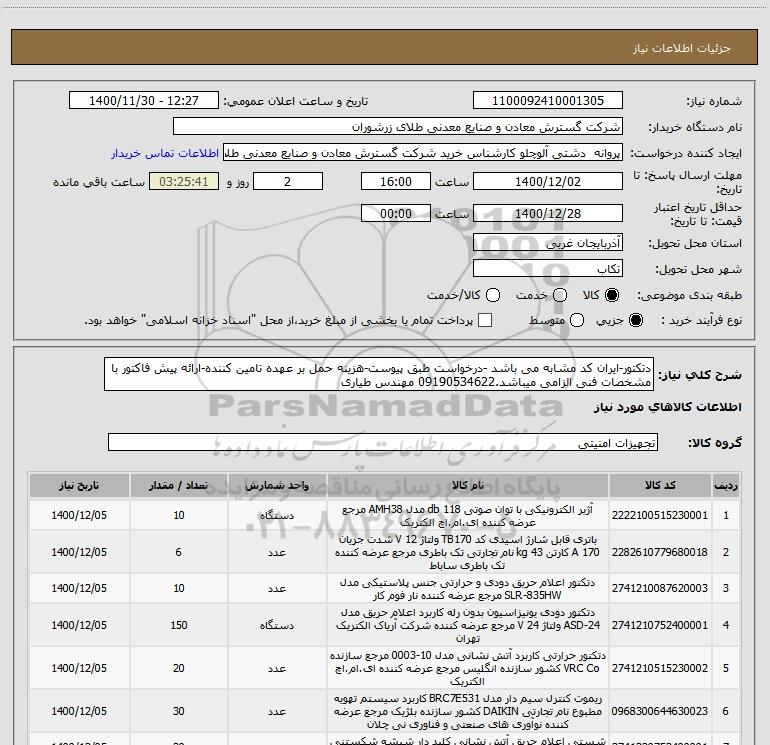Click item code 222100515230001
Image resolution: width=770 pixels, height=745 pixels.
[x=660, y=515]
